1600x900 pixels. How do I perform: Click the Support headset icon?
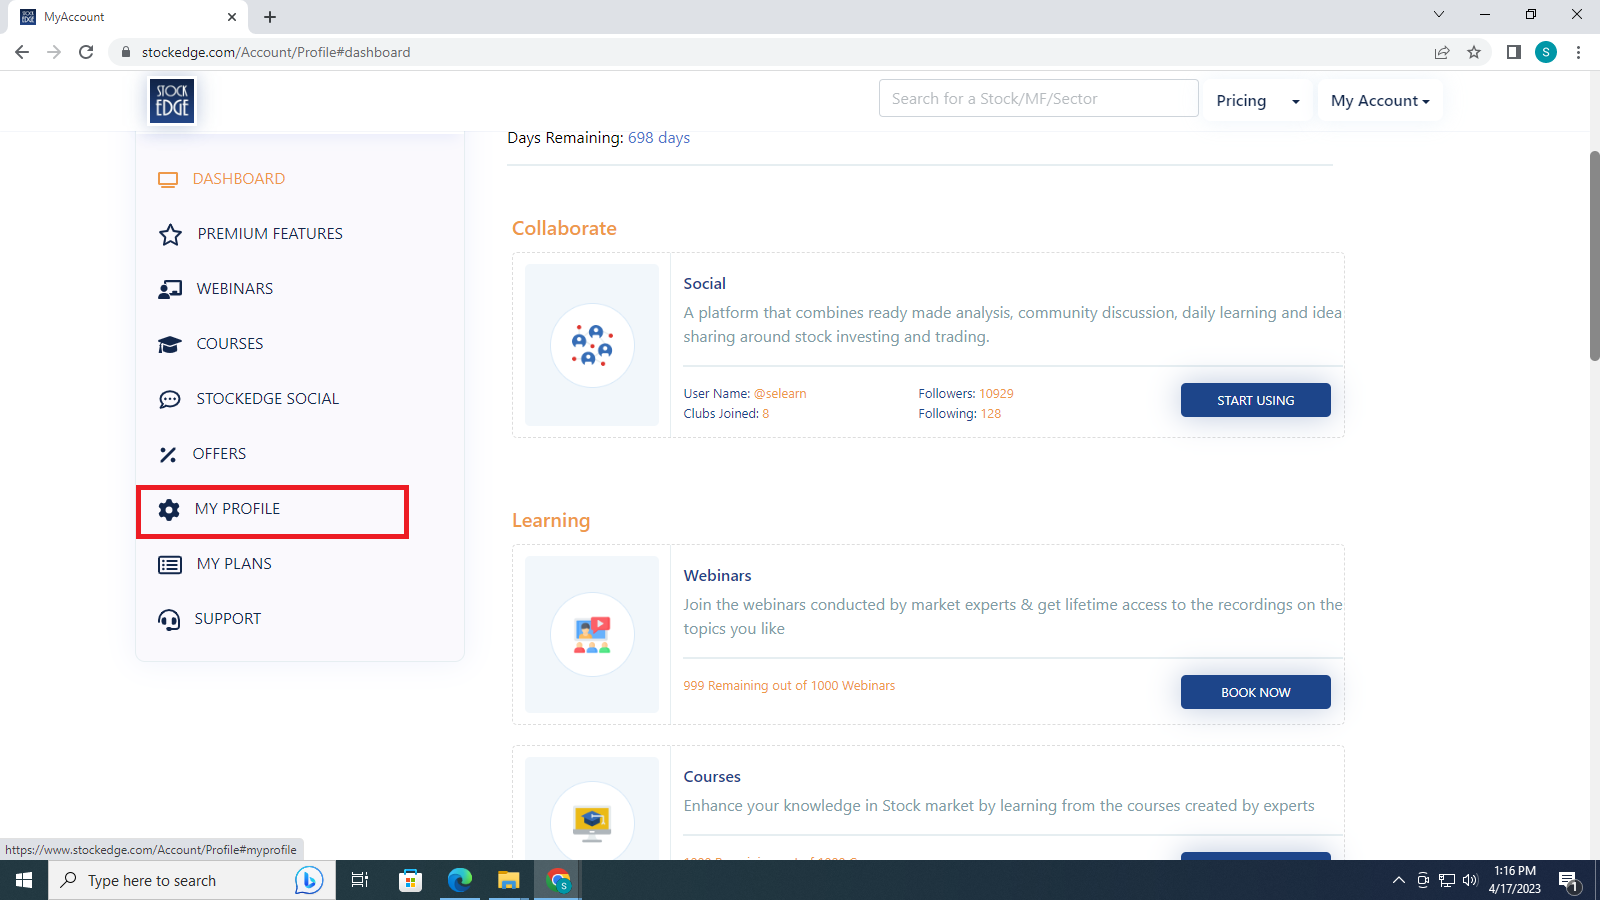[169, 620]
